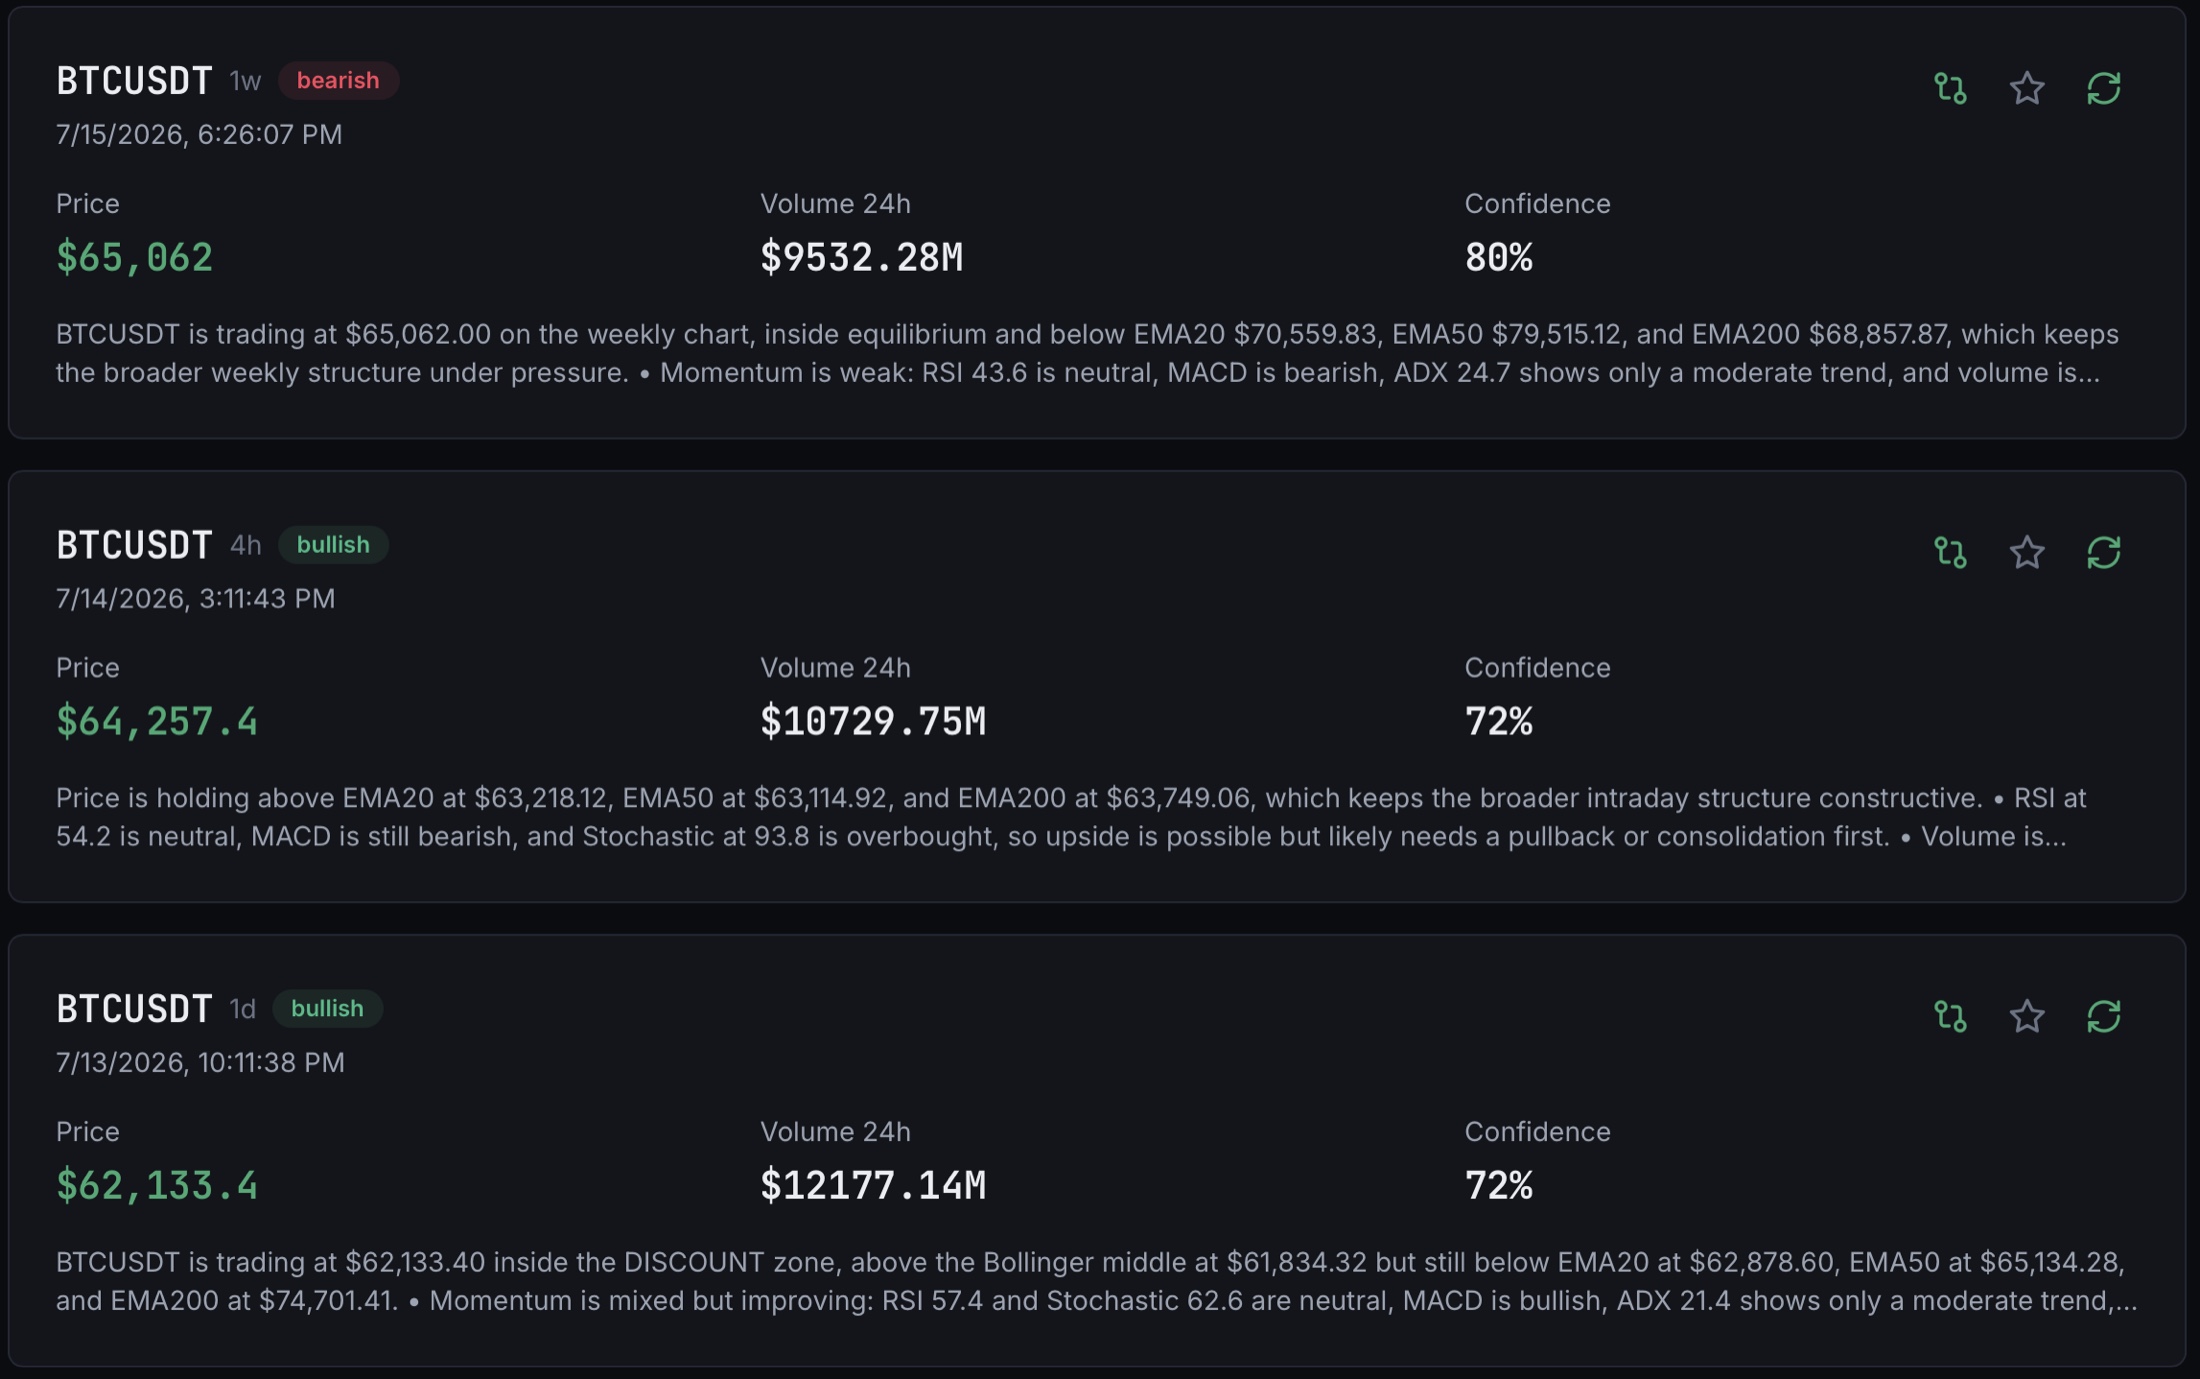The image size is (2200, 1379).
Task: Click the red bearish badge
Action: 338,80
